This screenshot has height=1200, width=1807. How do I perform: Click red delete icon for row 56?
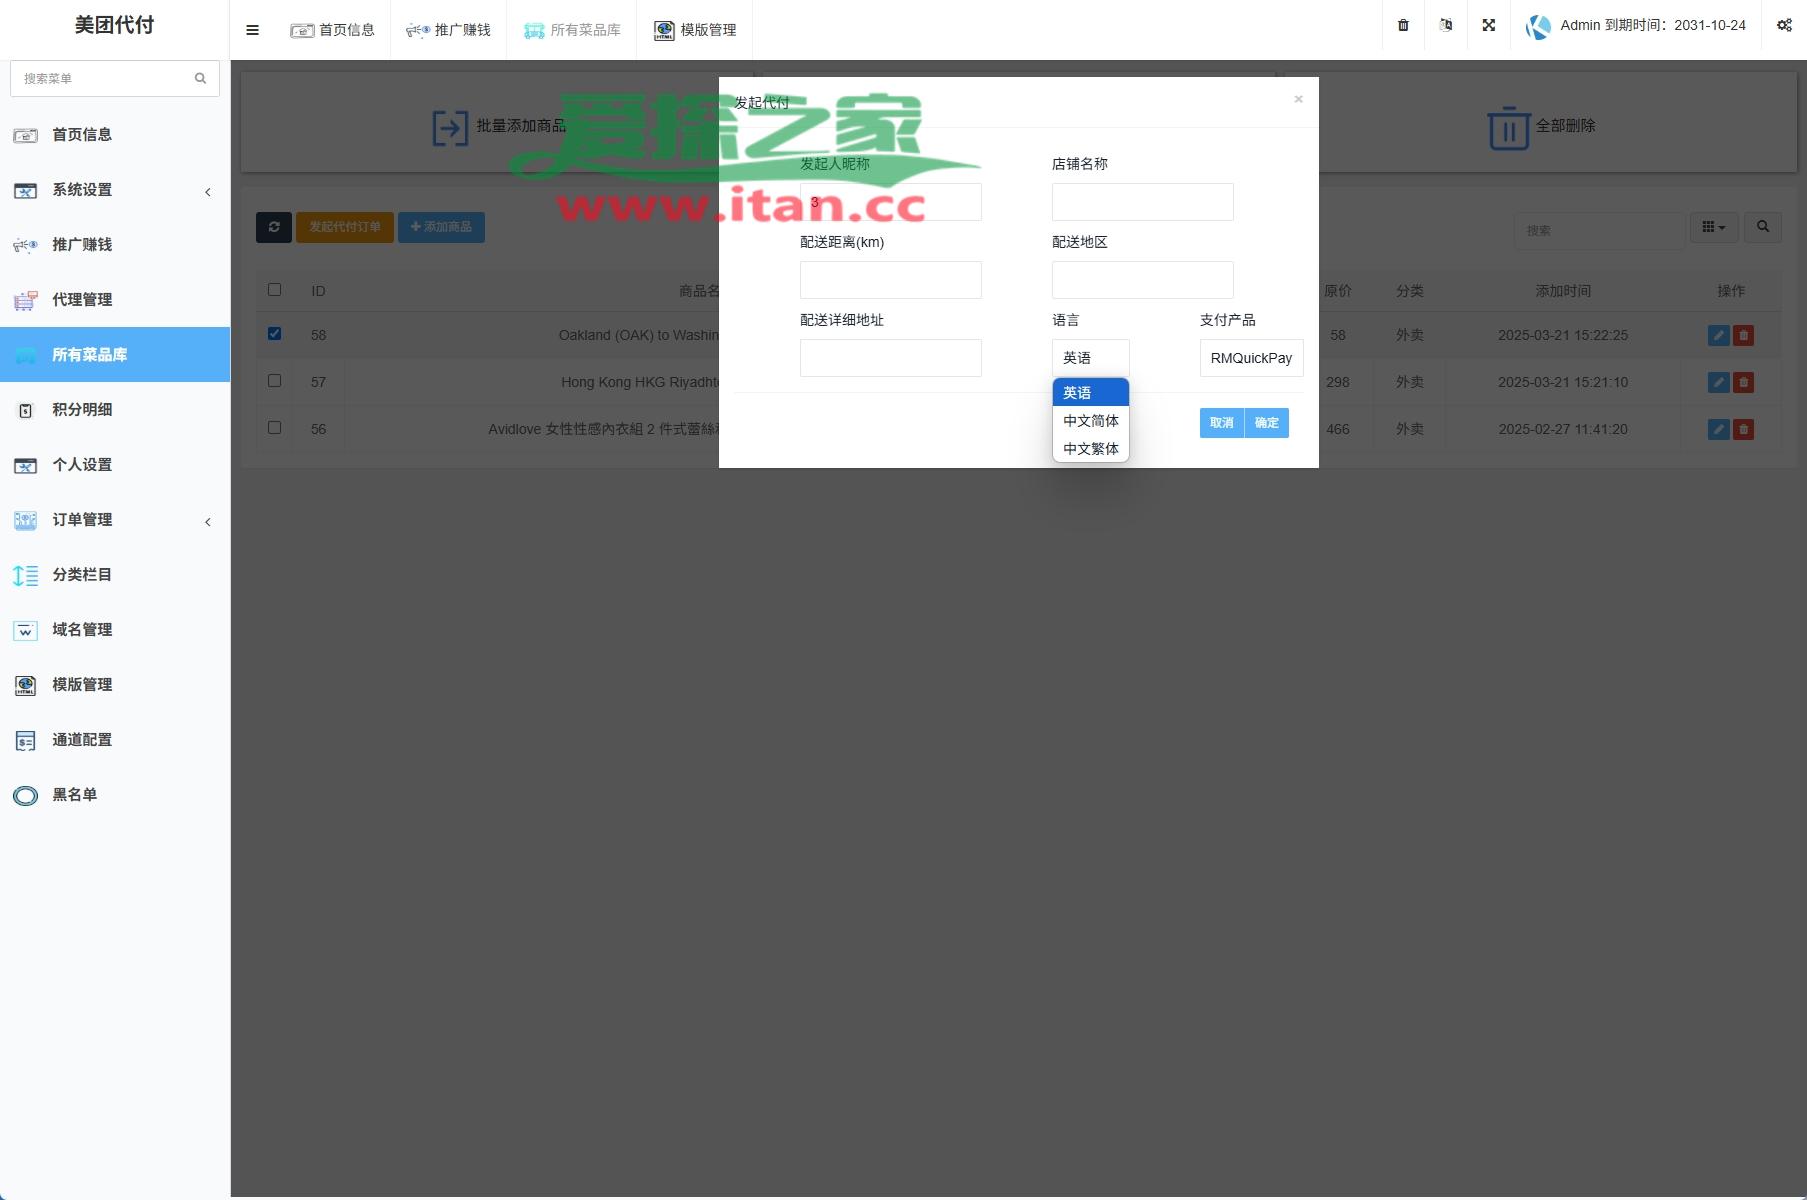[x=1743, y=429]
